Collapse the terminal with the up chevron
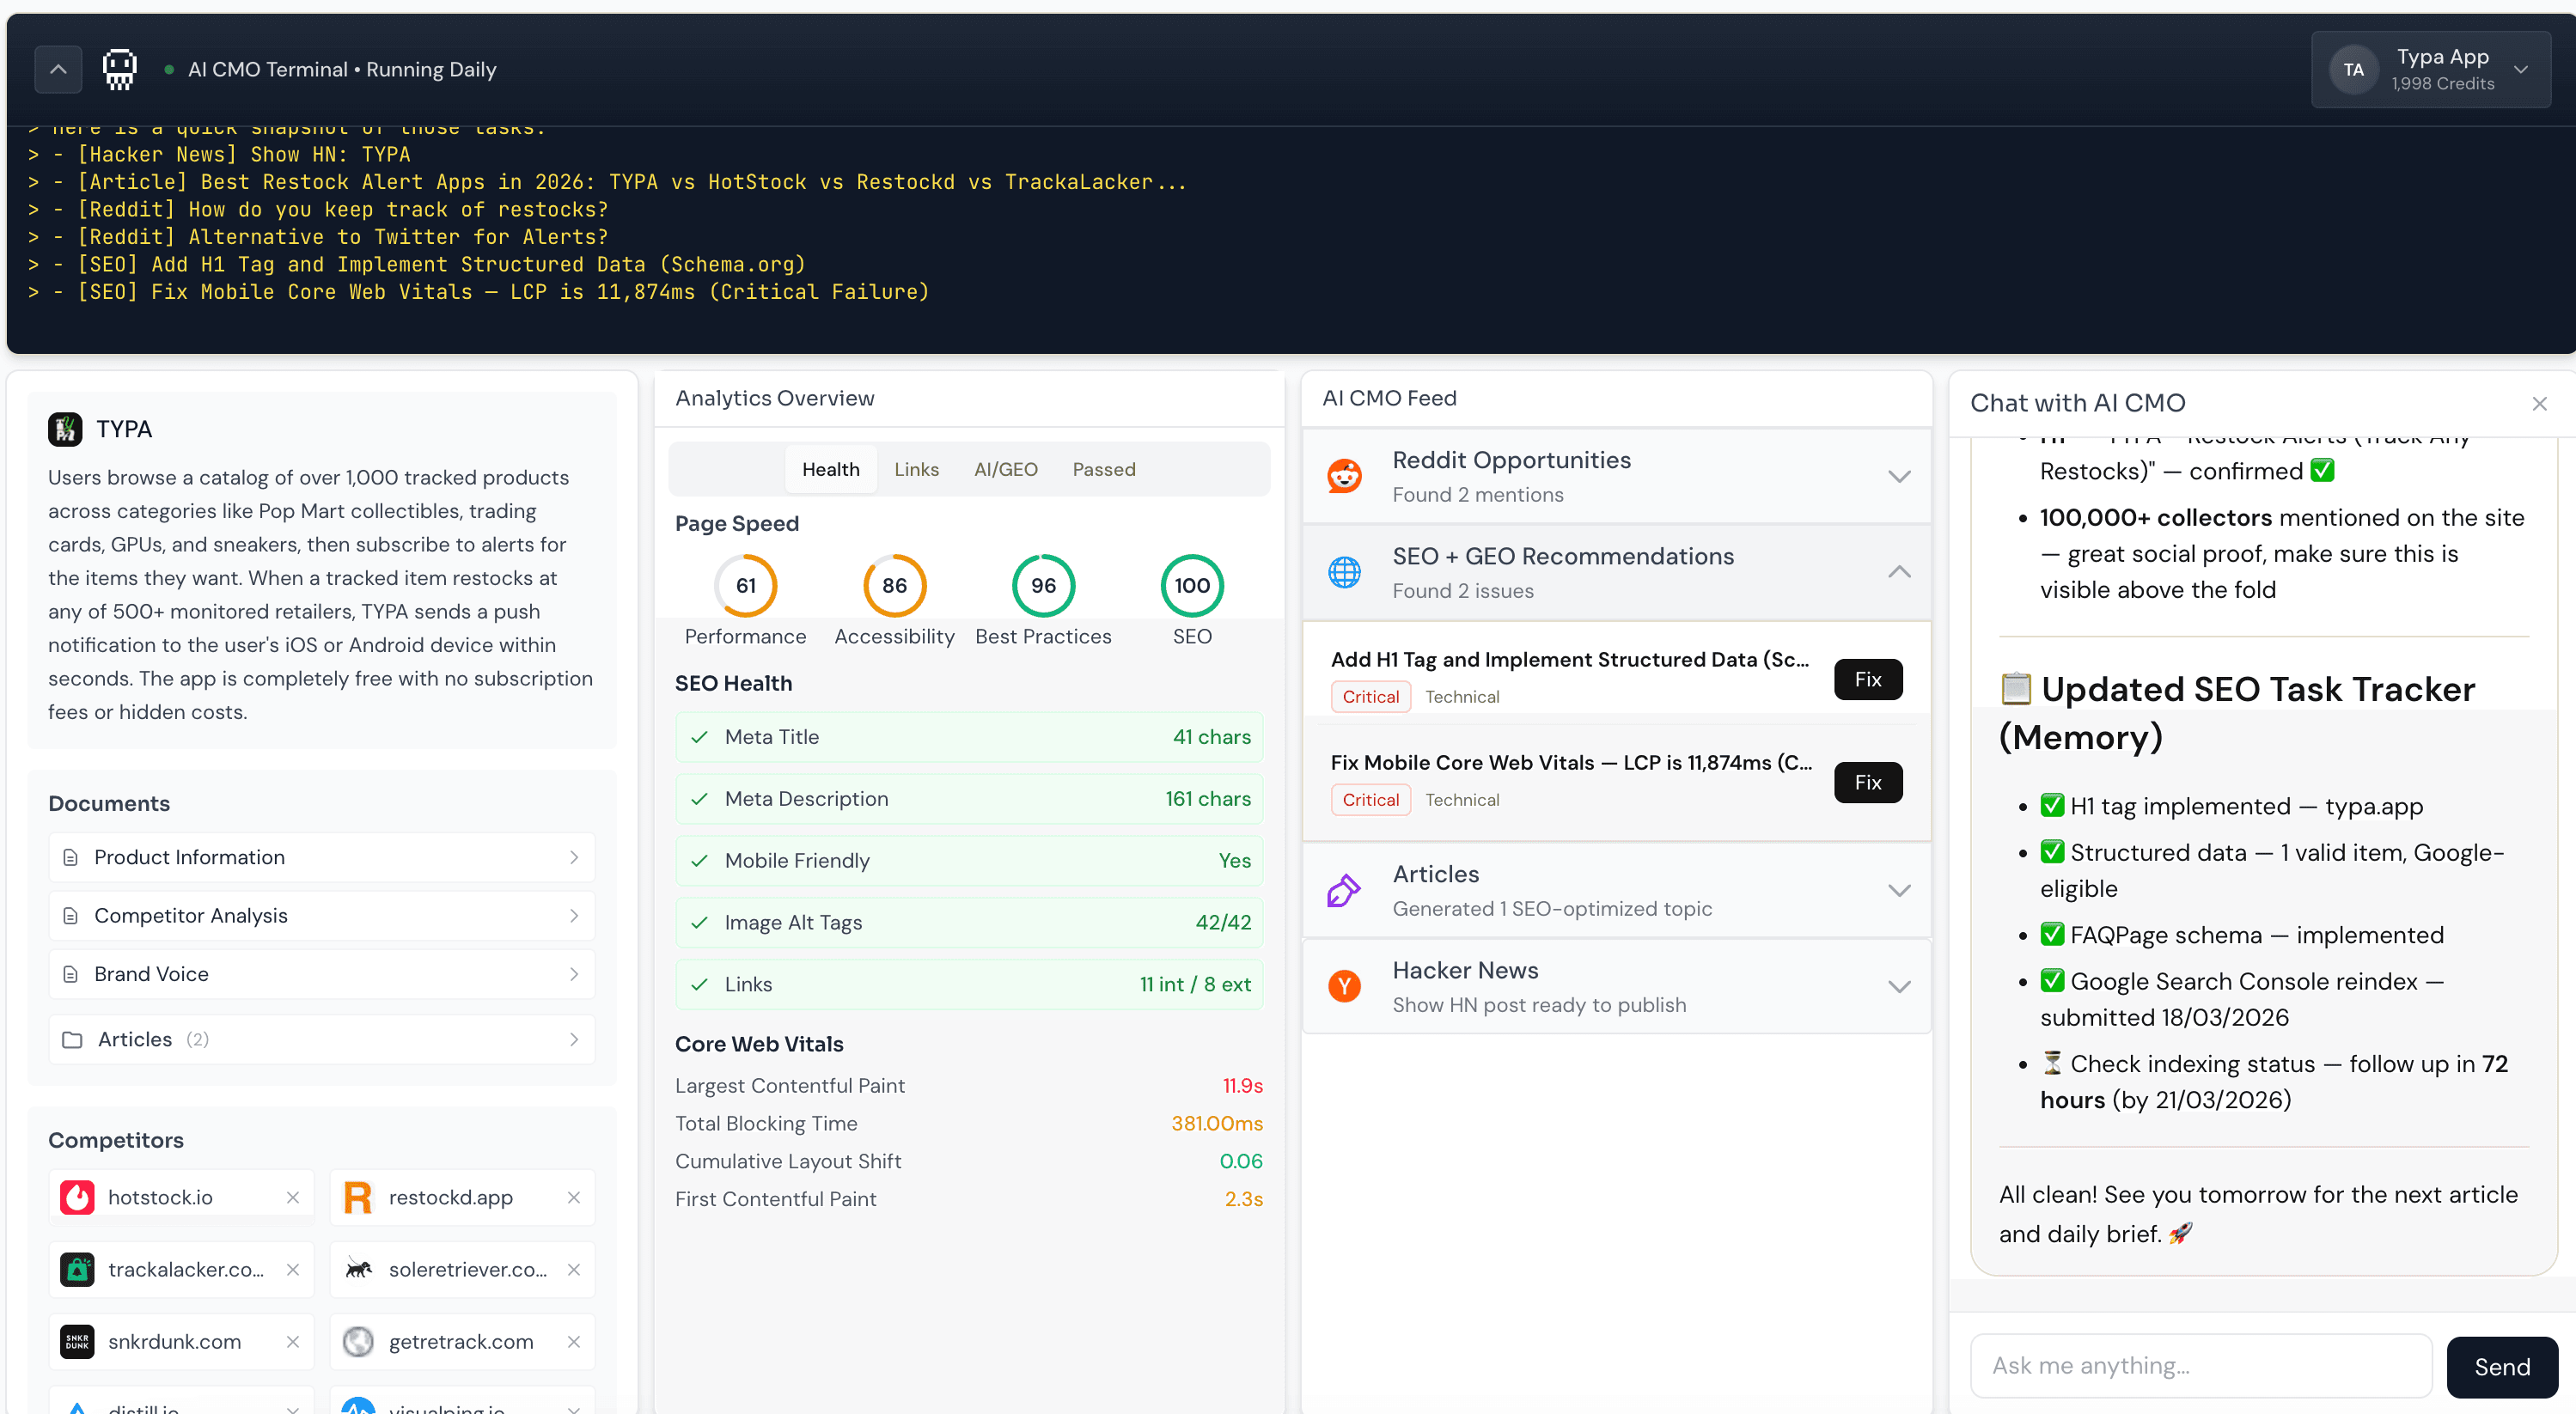Viewport: 2576px width, 1414px height. pyautogui.click(x=58, y=70)
